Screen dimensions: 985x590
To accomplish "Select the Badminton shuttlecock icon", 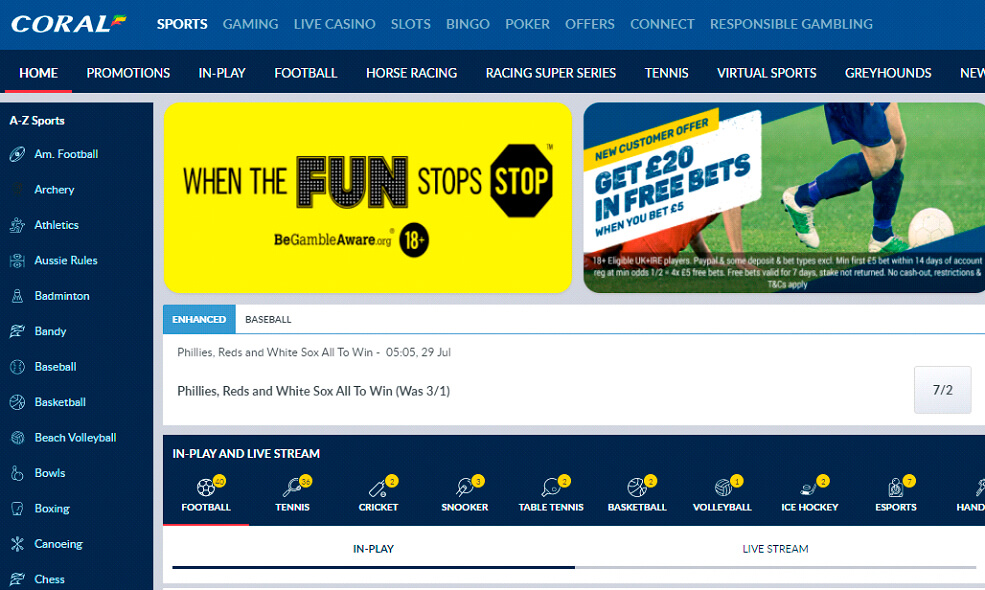I will pyautogui.click(x=17, y=296).
